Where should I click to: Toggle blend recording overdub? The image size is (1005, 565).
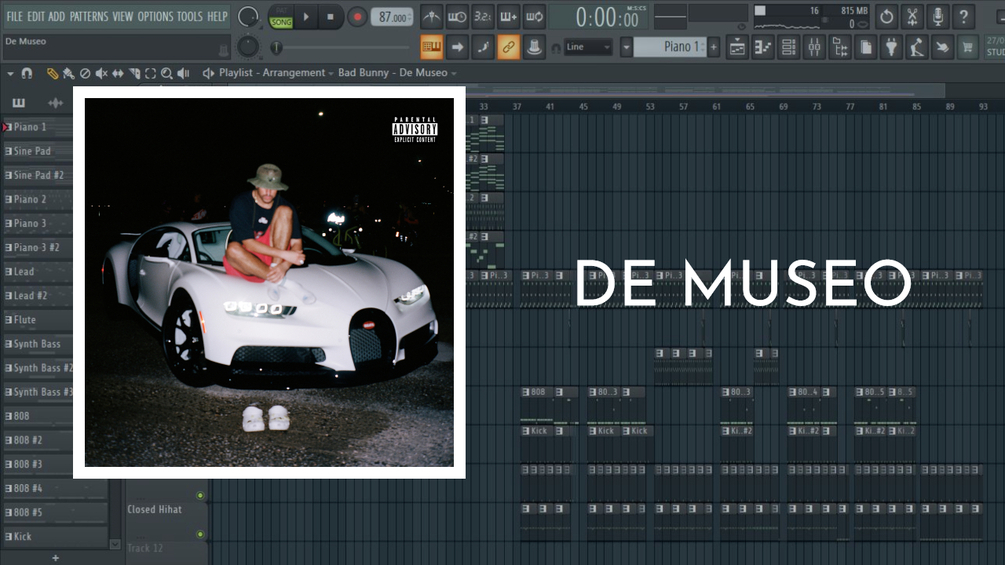point(508,17)
